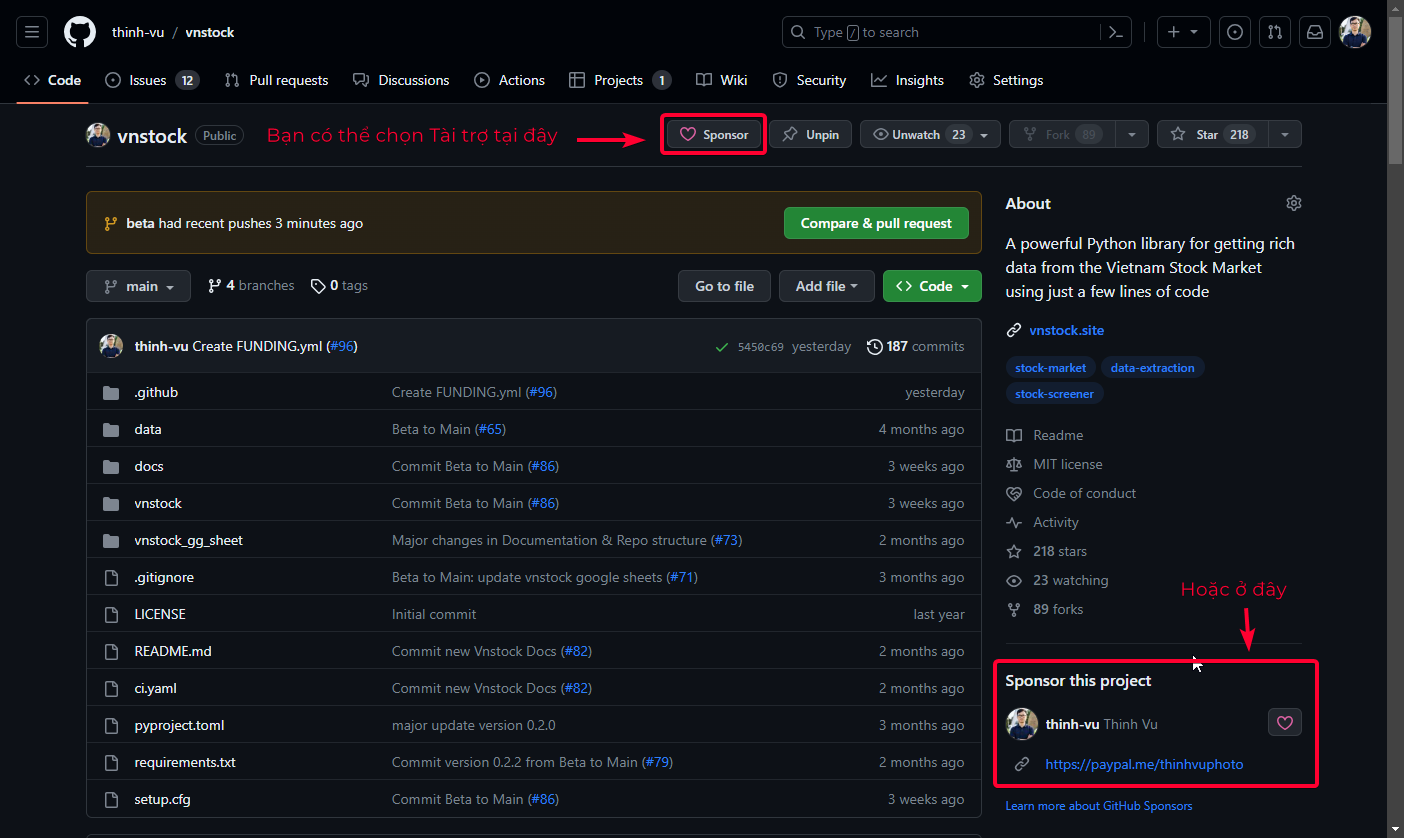Open the Projects tab
The height and width of the screenshot is (838, 1404).
click(620, 80)
